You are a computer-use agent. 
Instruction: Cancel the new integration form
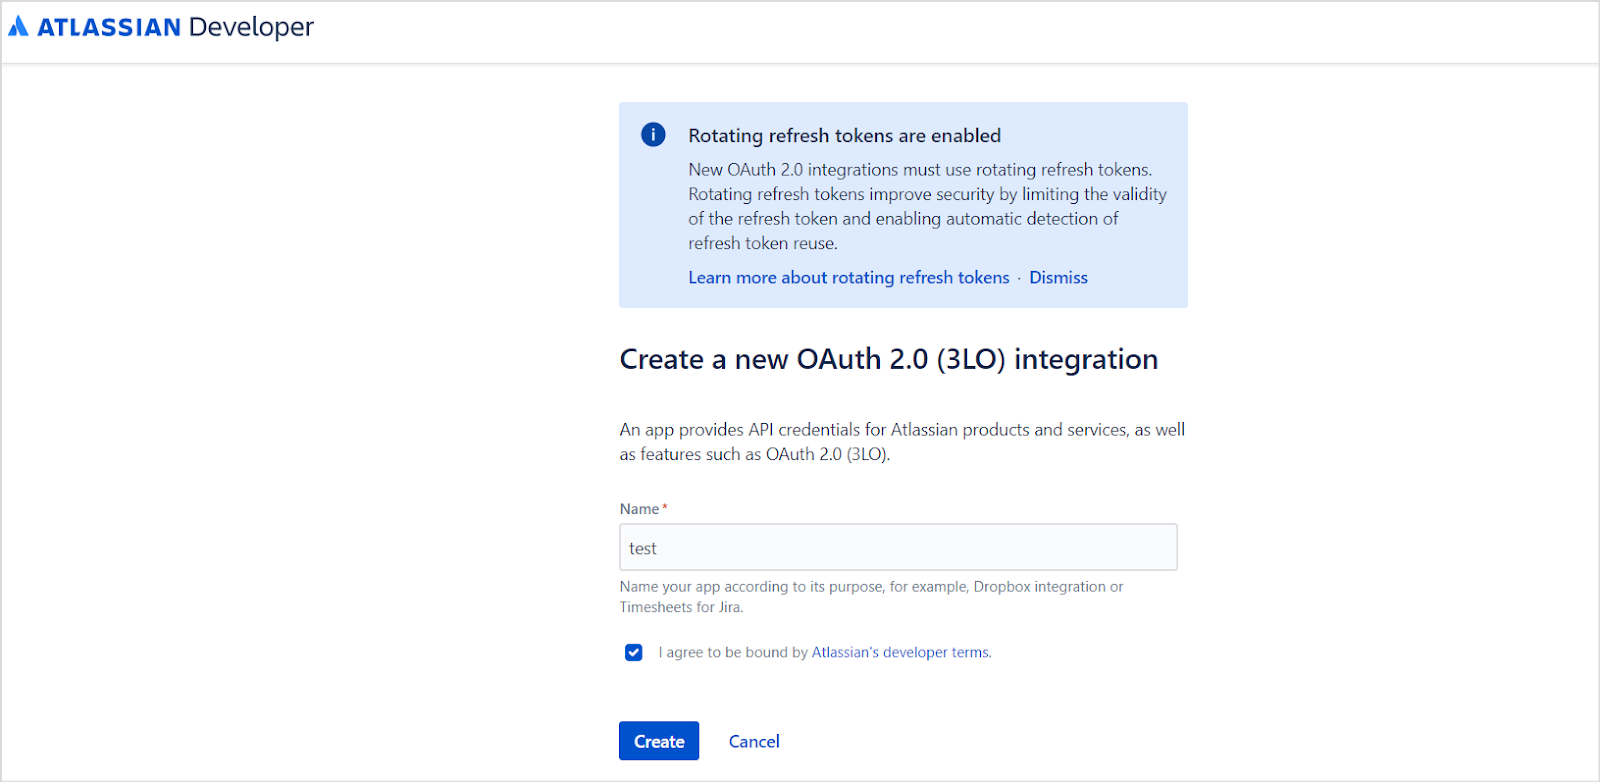(x=754, y=742)
